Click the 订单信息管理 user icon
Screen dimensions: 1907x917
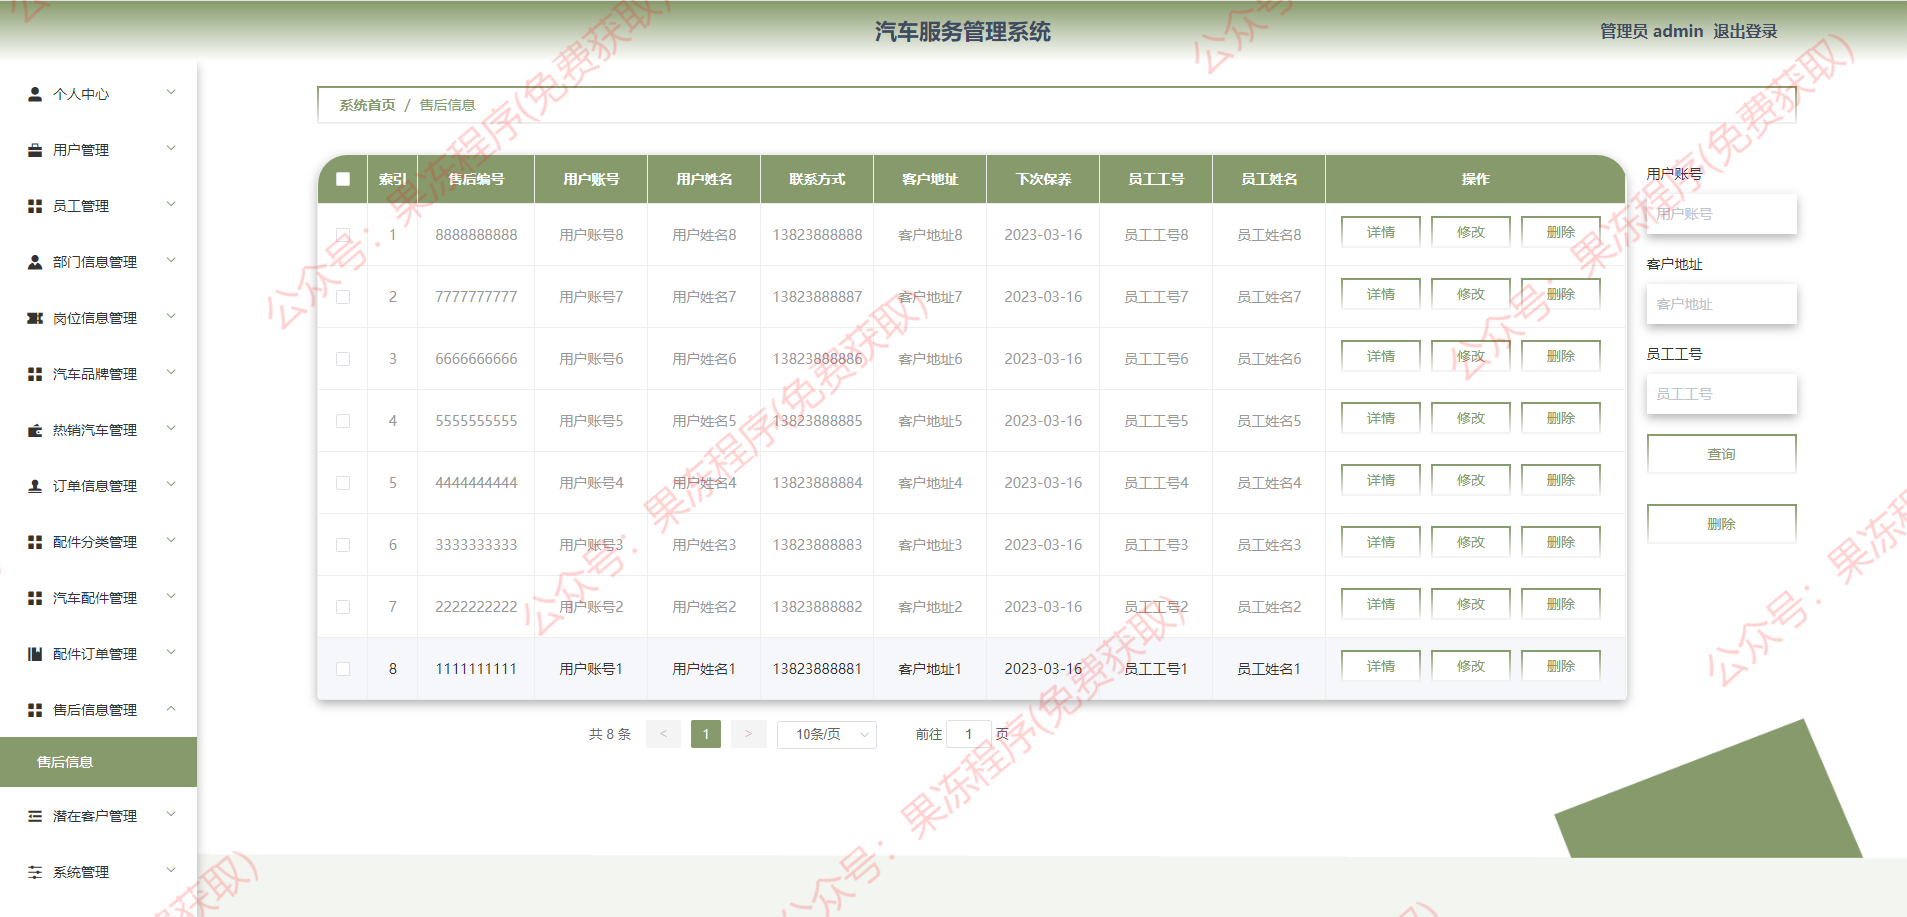(x=35, y=486)
